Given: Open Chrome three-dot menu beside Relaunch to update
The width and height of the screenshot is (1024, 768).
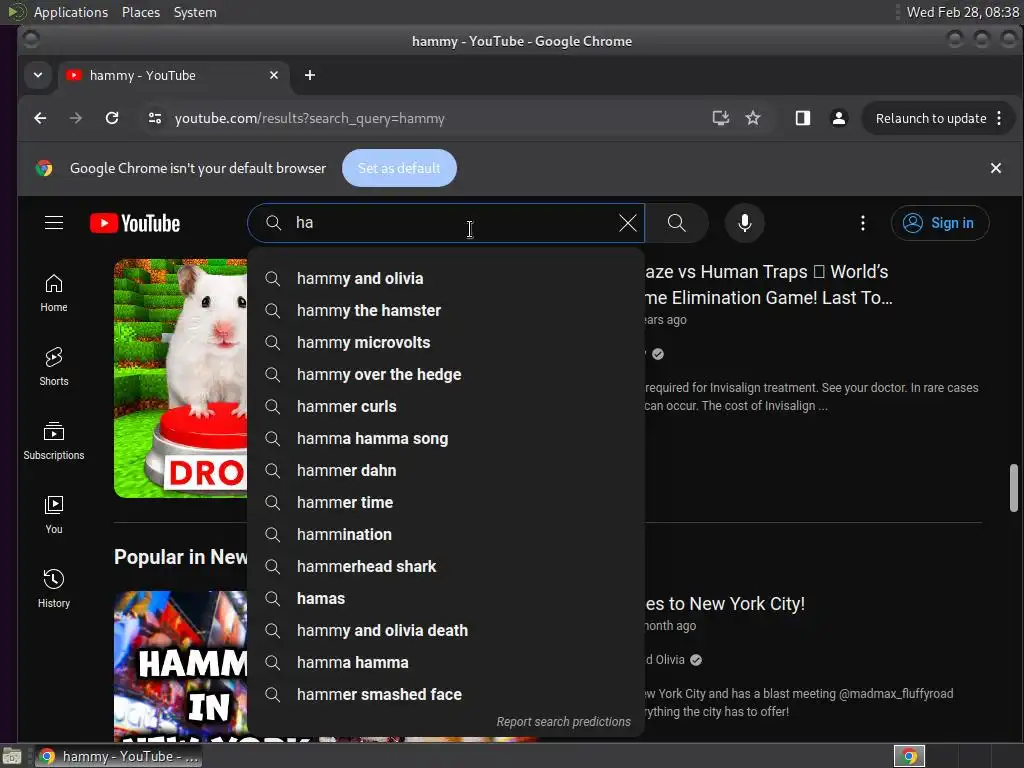Looking at the screenshot, I should (999, 118).
